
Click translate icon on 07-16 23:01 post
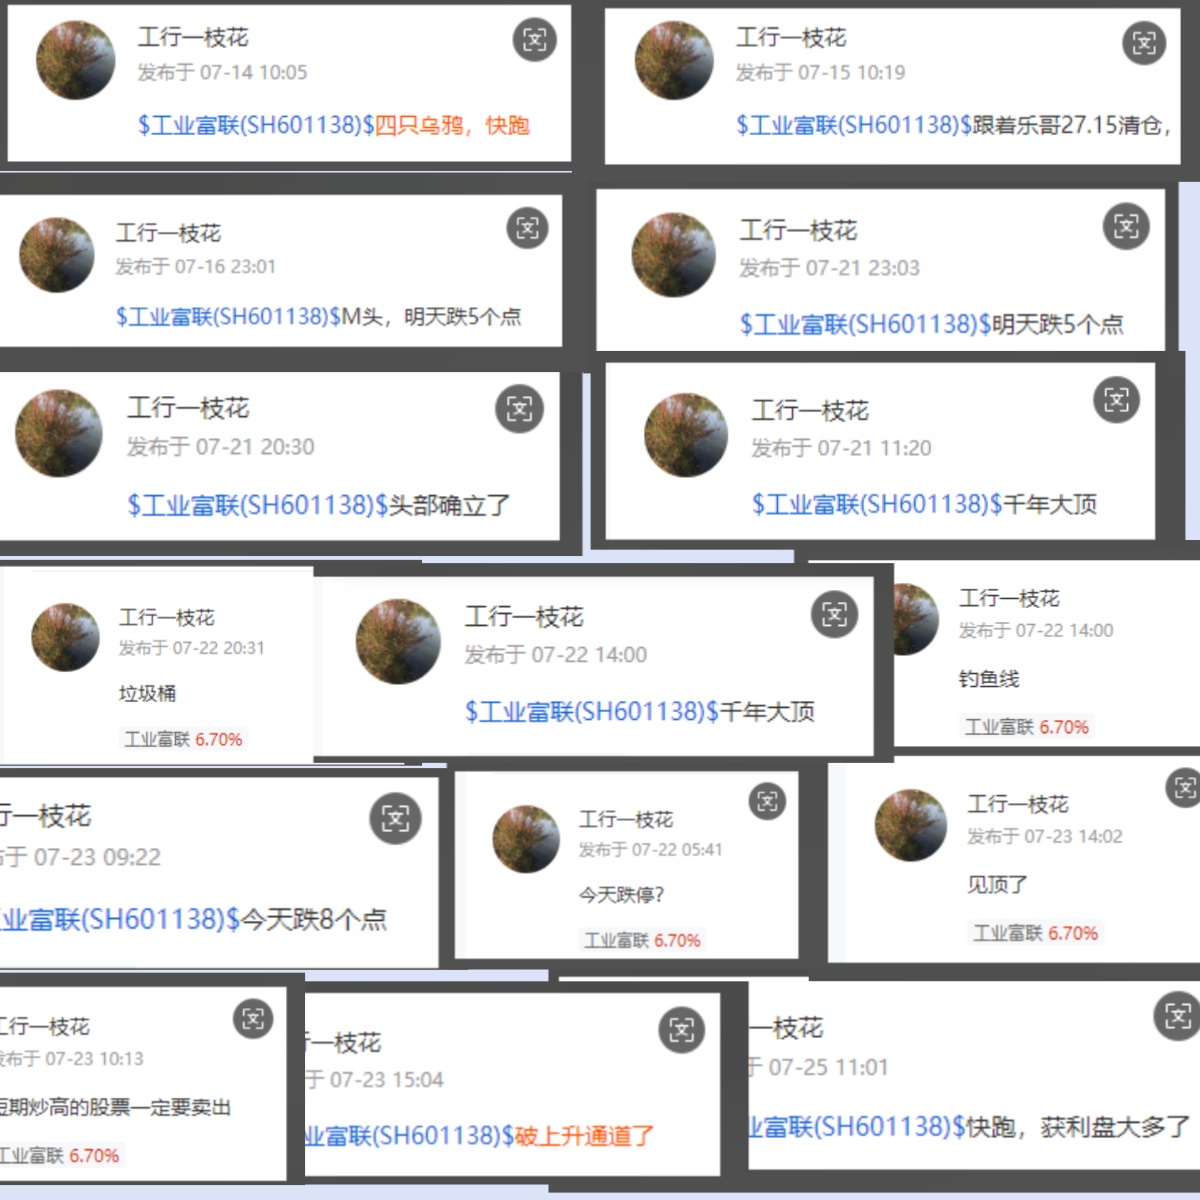pos(528,228)
